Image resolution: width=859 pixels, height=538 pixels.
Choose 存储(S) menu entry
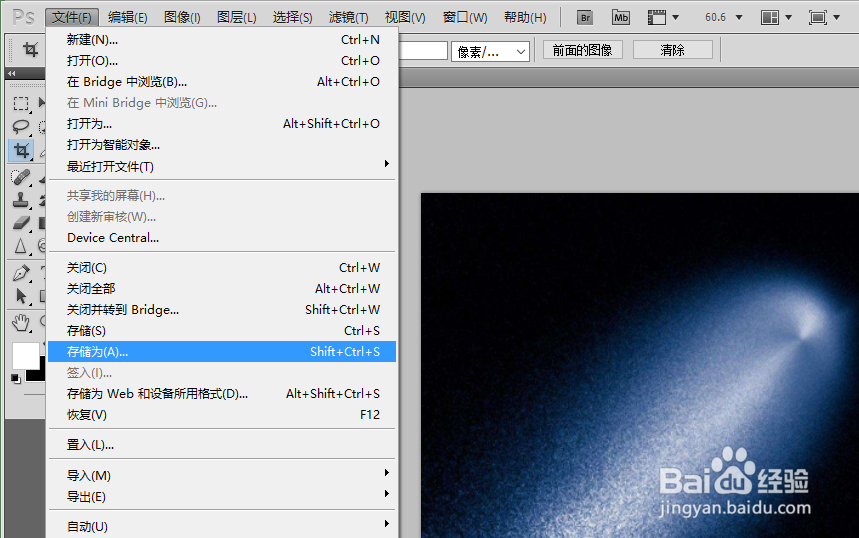(x=222, y=330)
